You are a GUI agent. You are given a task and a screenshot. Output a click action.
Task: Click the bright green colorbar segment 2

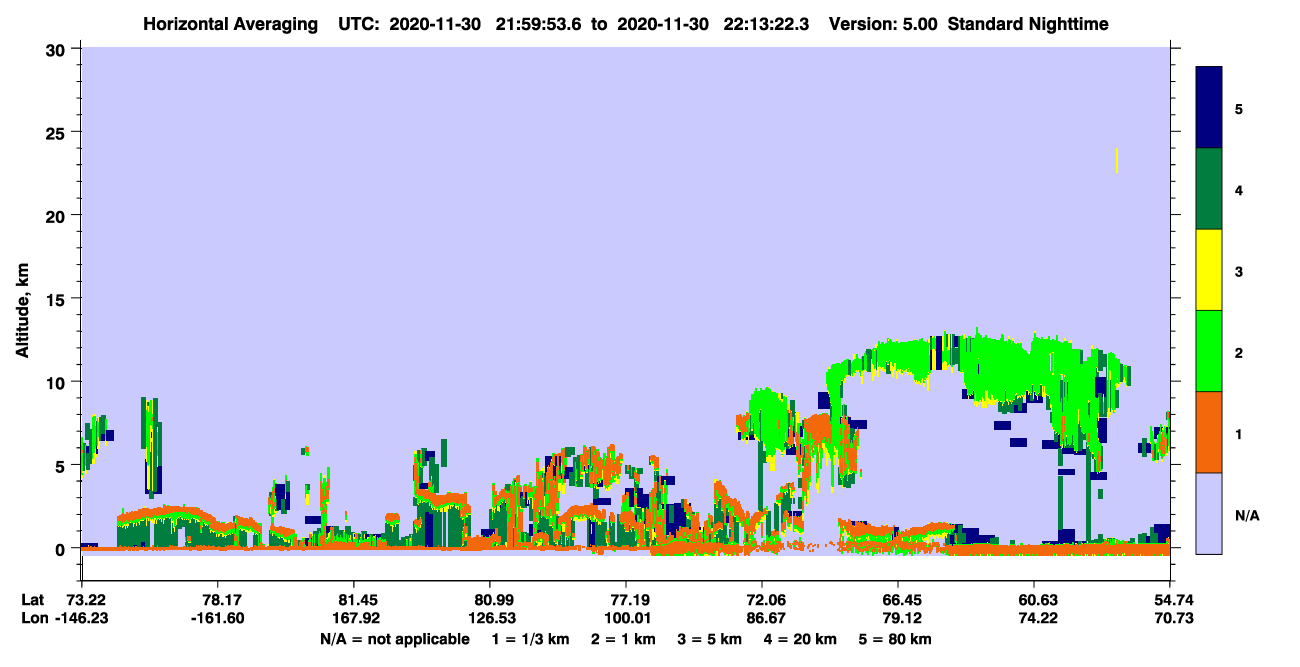click(1209, 351)
